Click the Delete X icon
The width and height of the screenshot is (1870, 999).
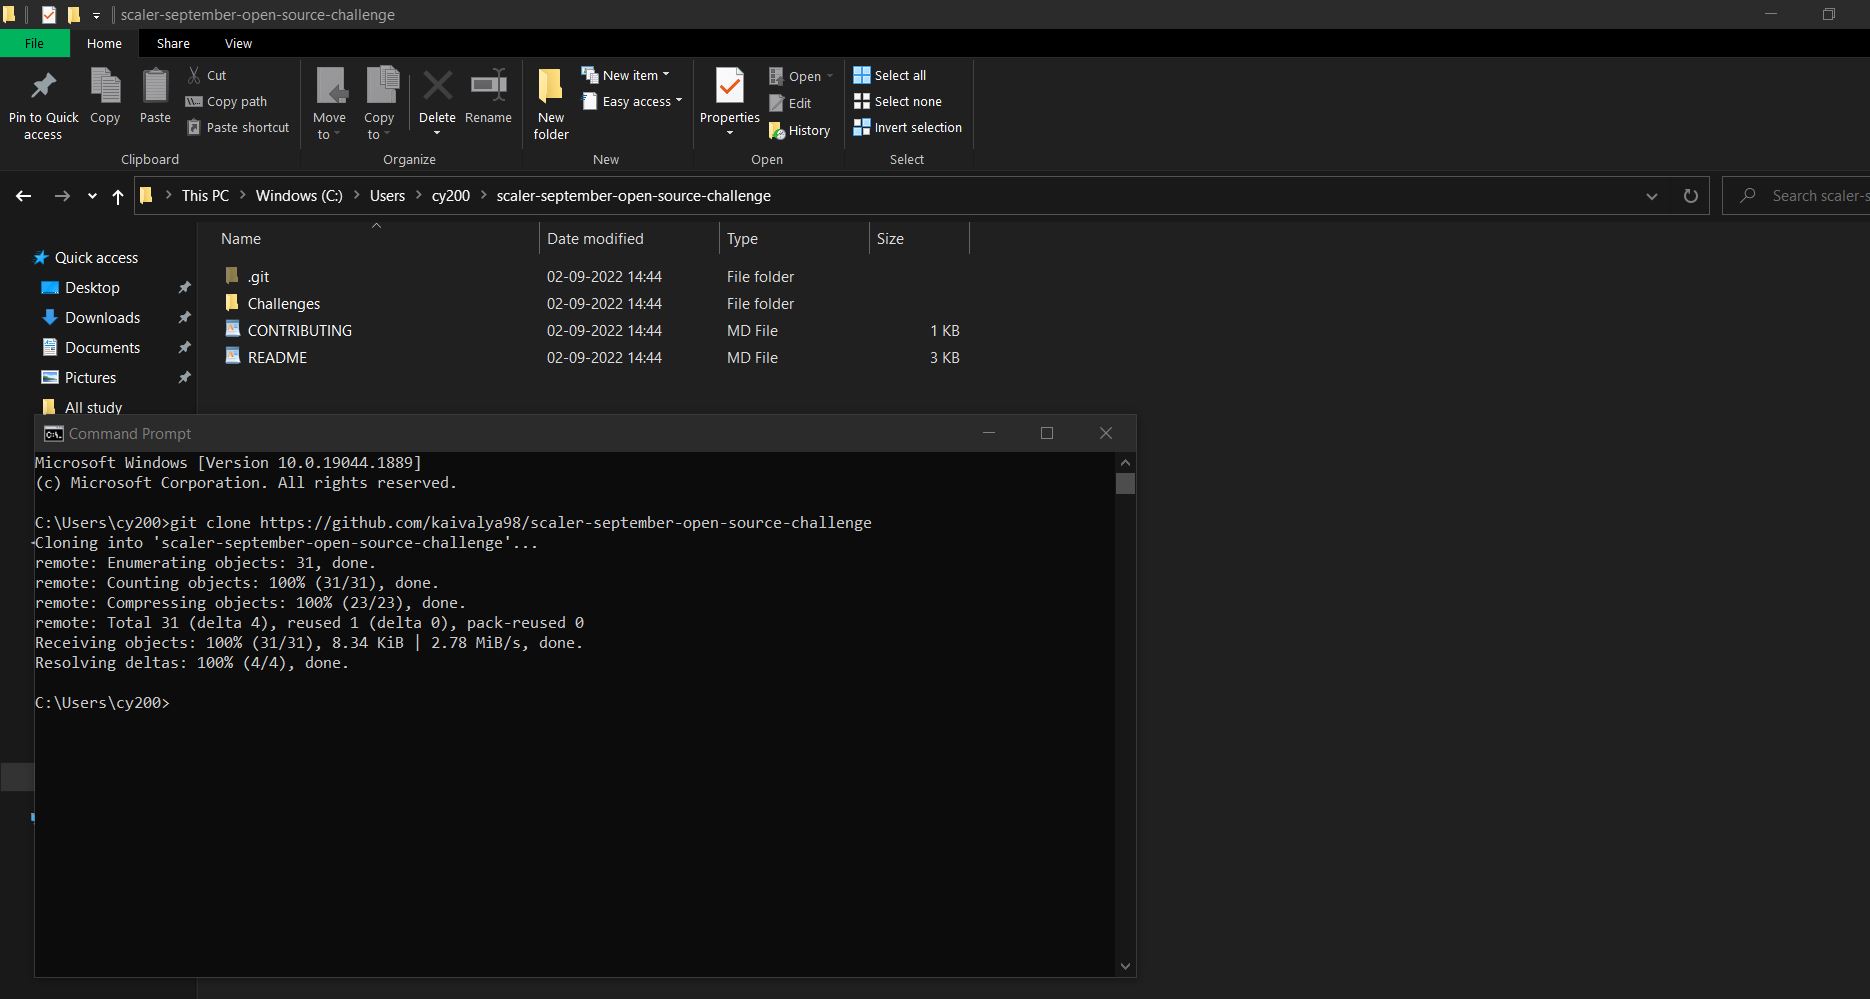[437, 86]
